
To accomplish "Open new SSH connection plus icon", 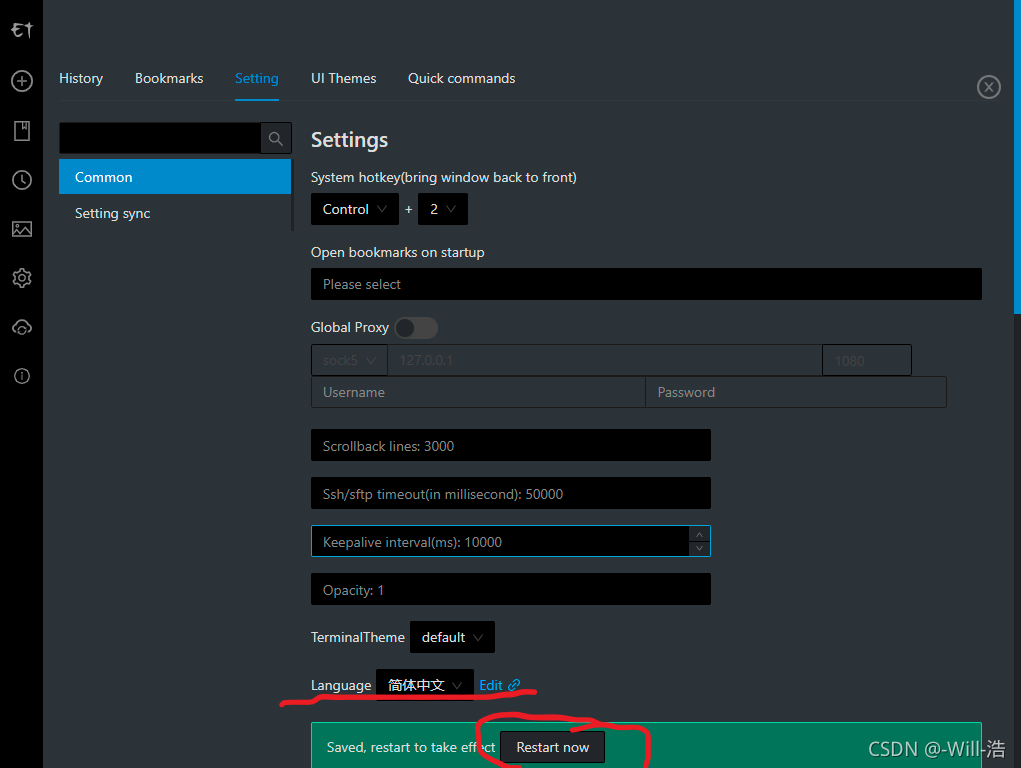I will 22,81.
